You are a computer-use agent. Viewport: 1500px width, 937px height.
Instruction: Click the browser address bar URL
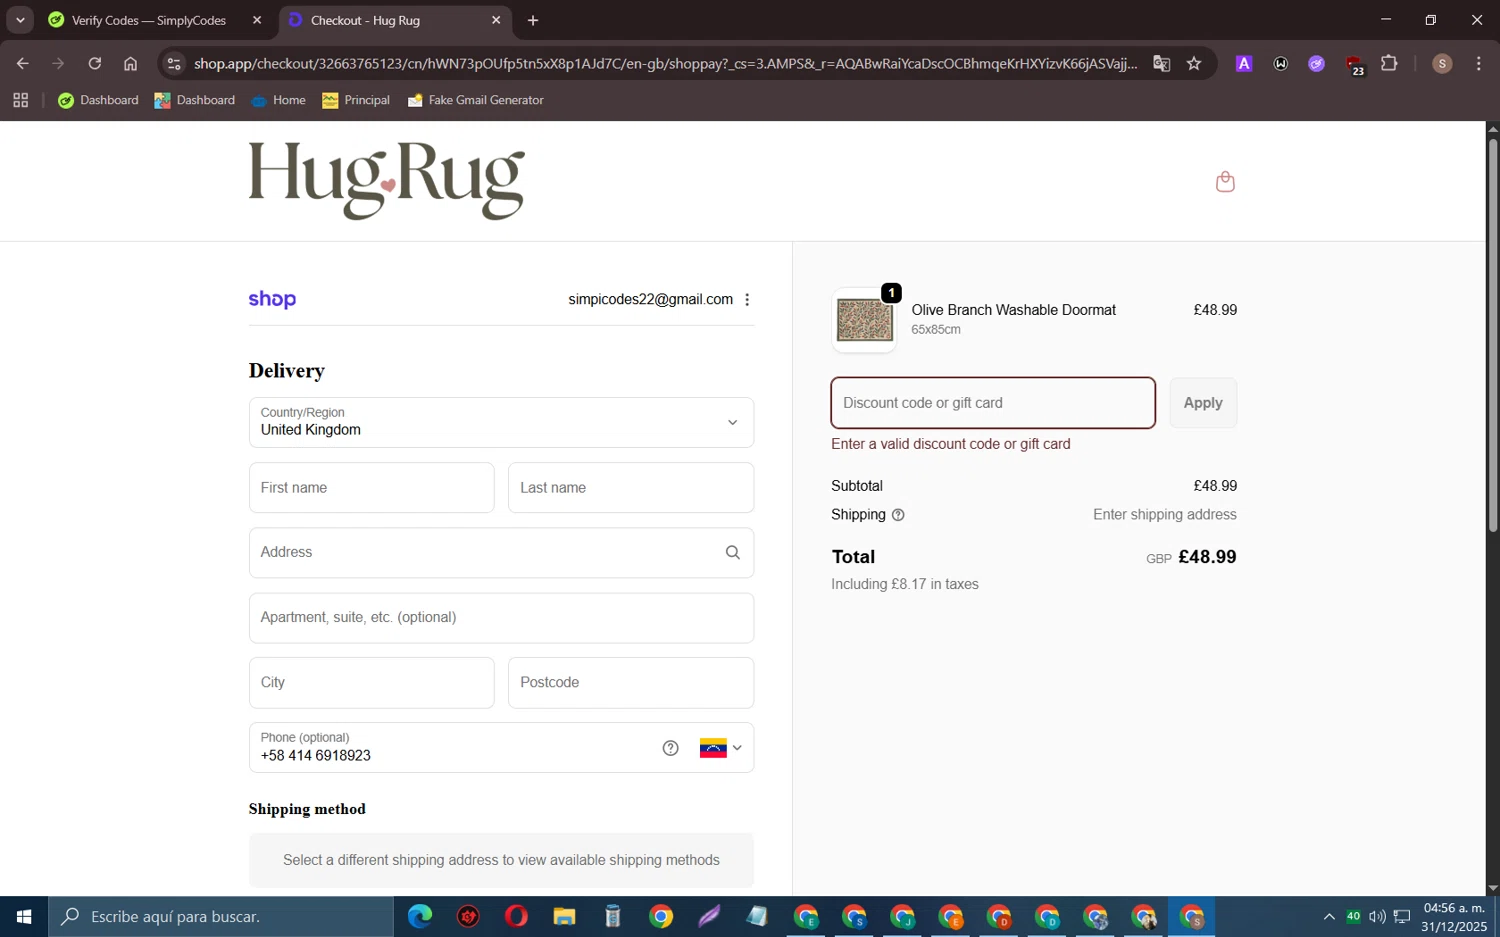coord(665,63)
